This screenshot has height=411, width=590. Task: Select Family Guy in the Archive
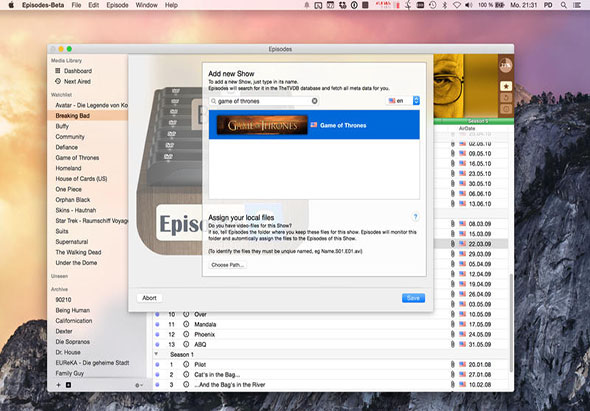tap(70, 373)
